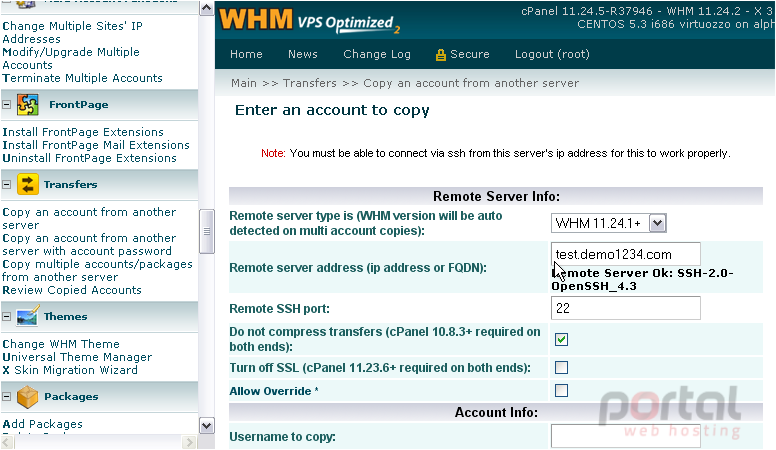Focus the remote server address field

tap(626, 254)
